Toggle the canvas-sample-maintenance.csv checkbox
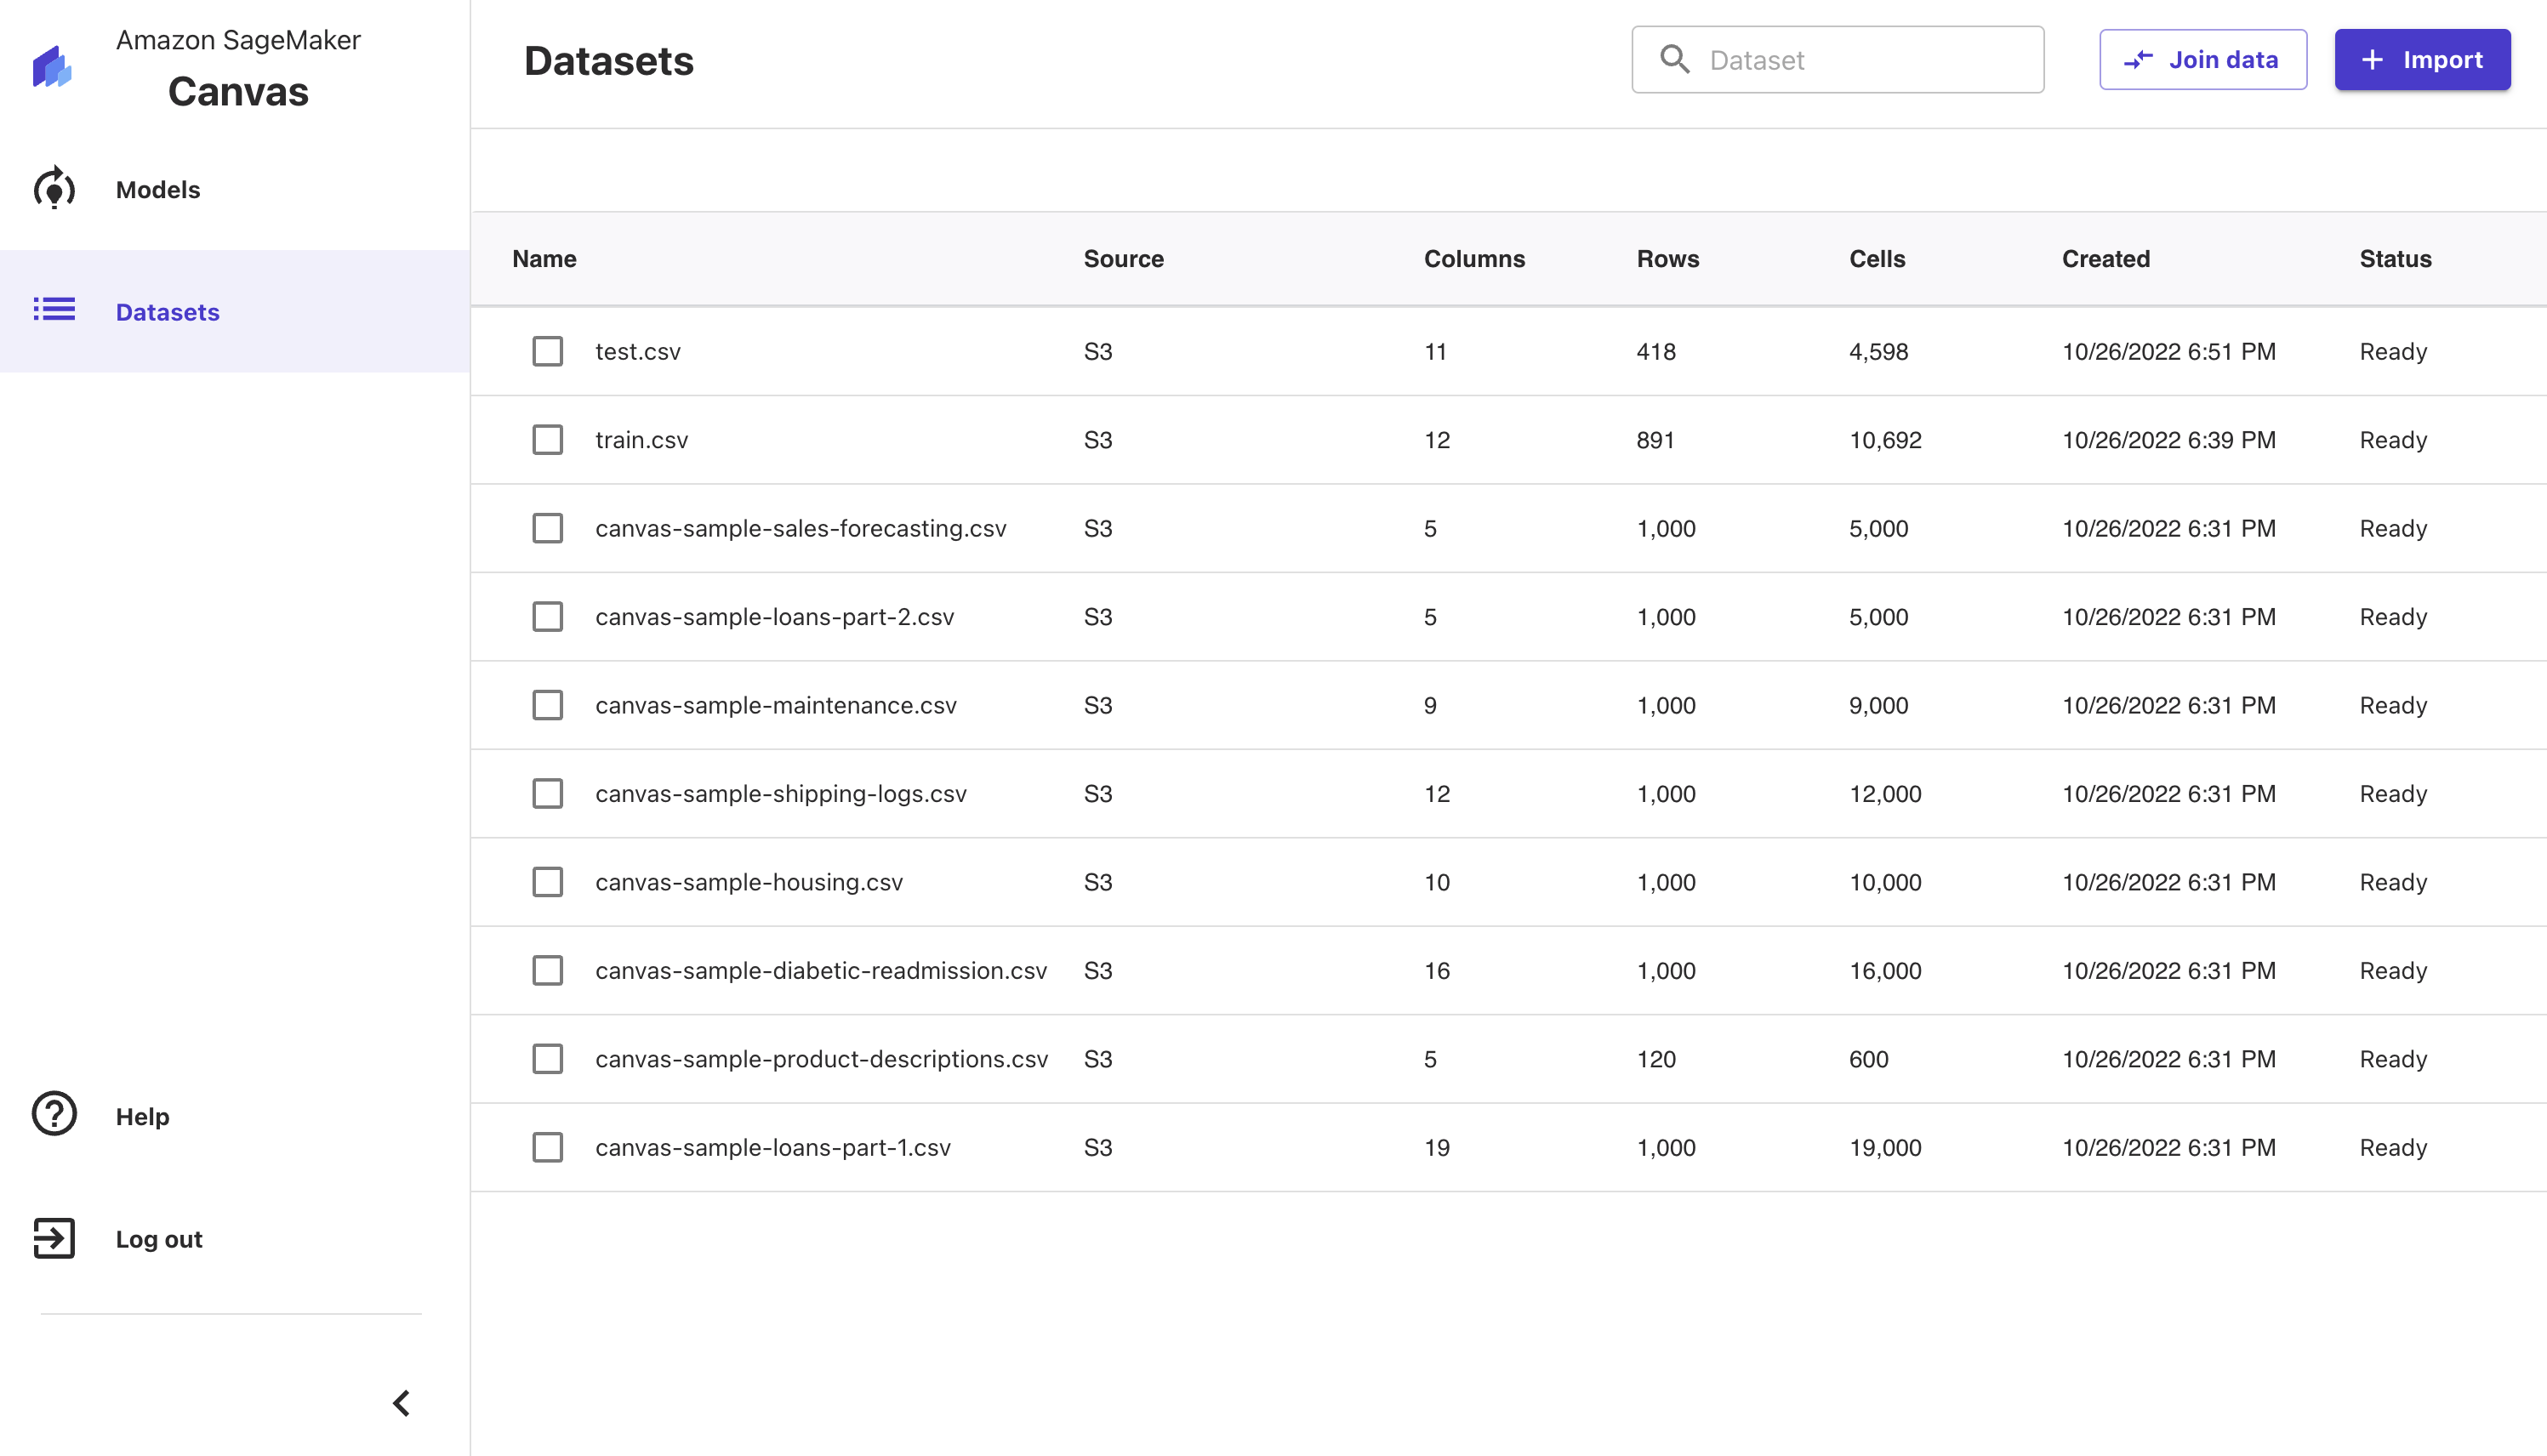 547,705
